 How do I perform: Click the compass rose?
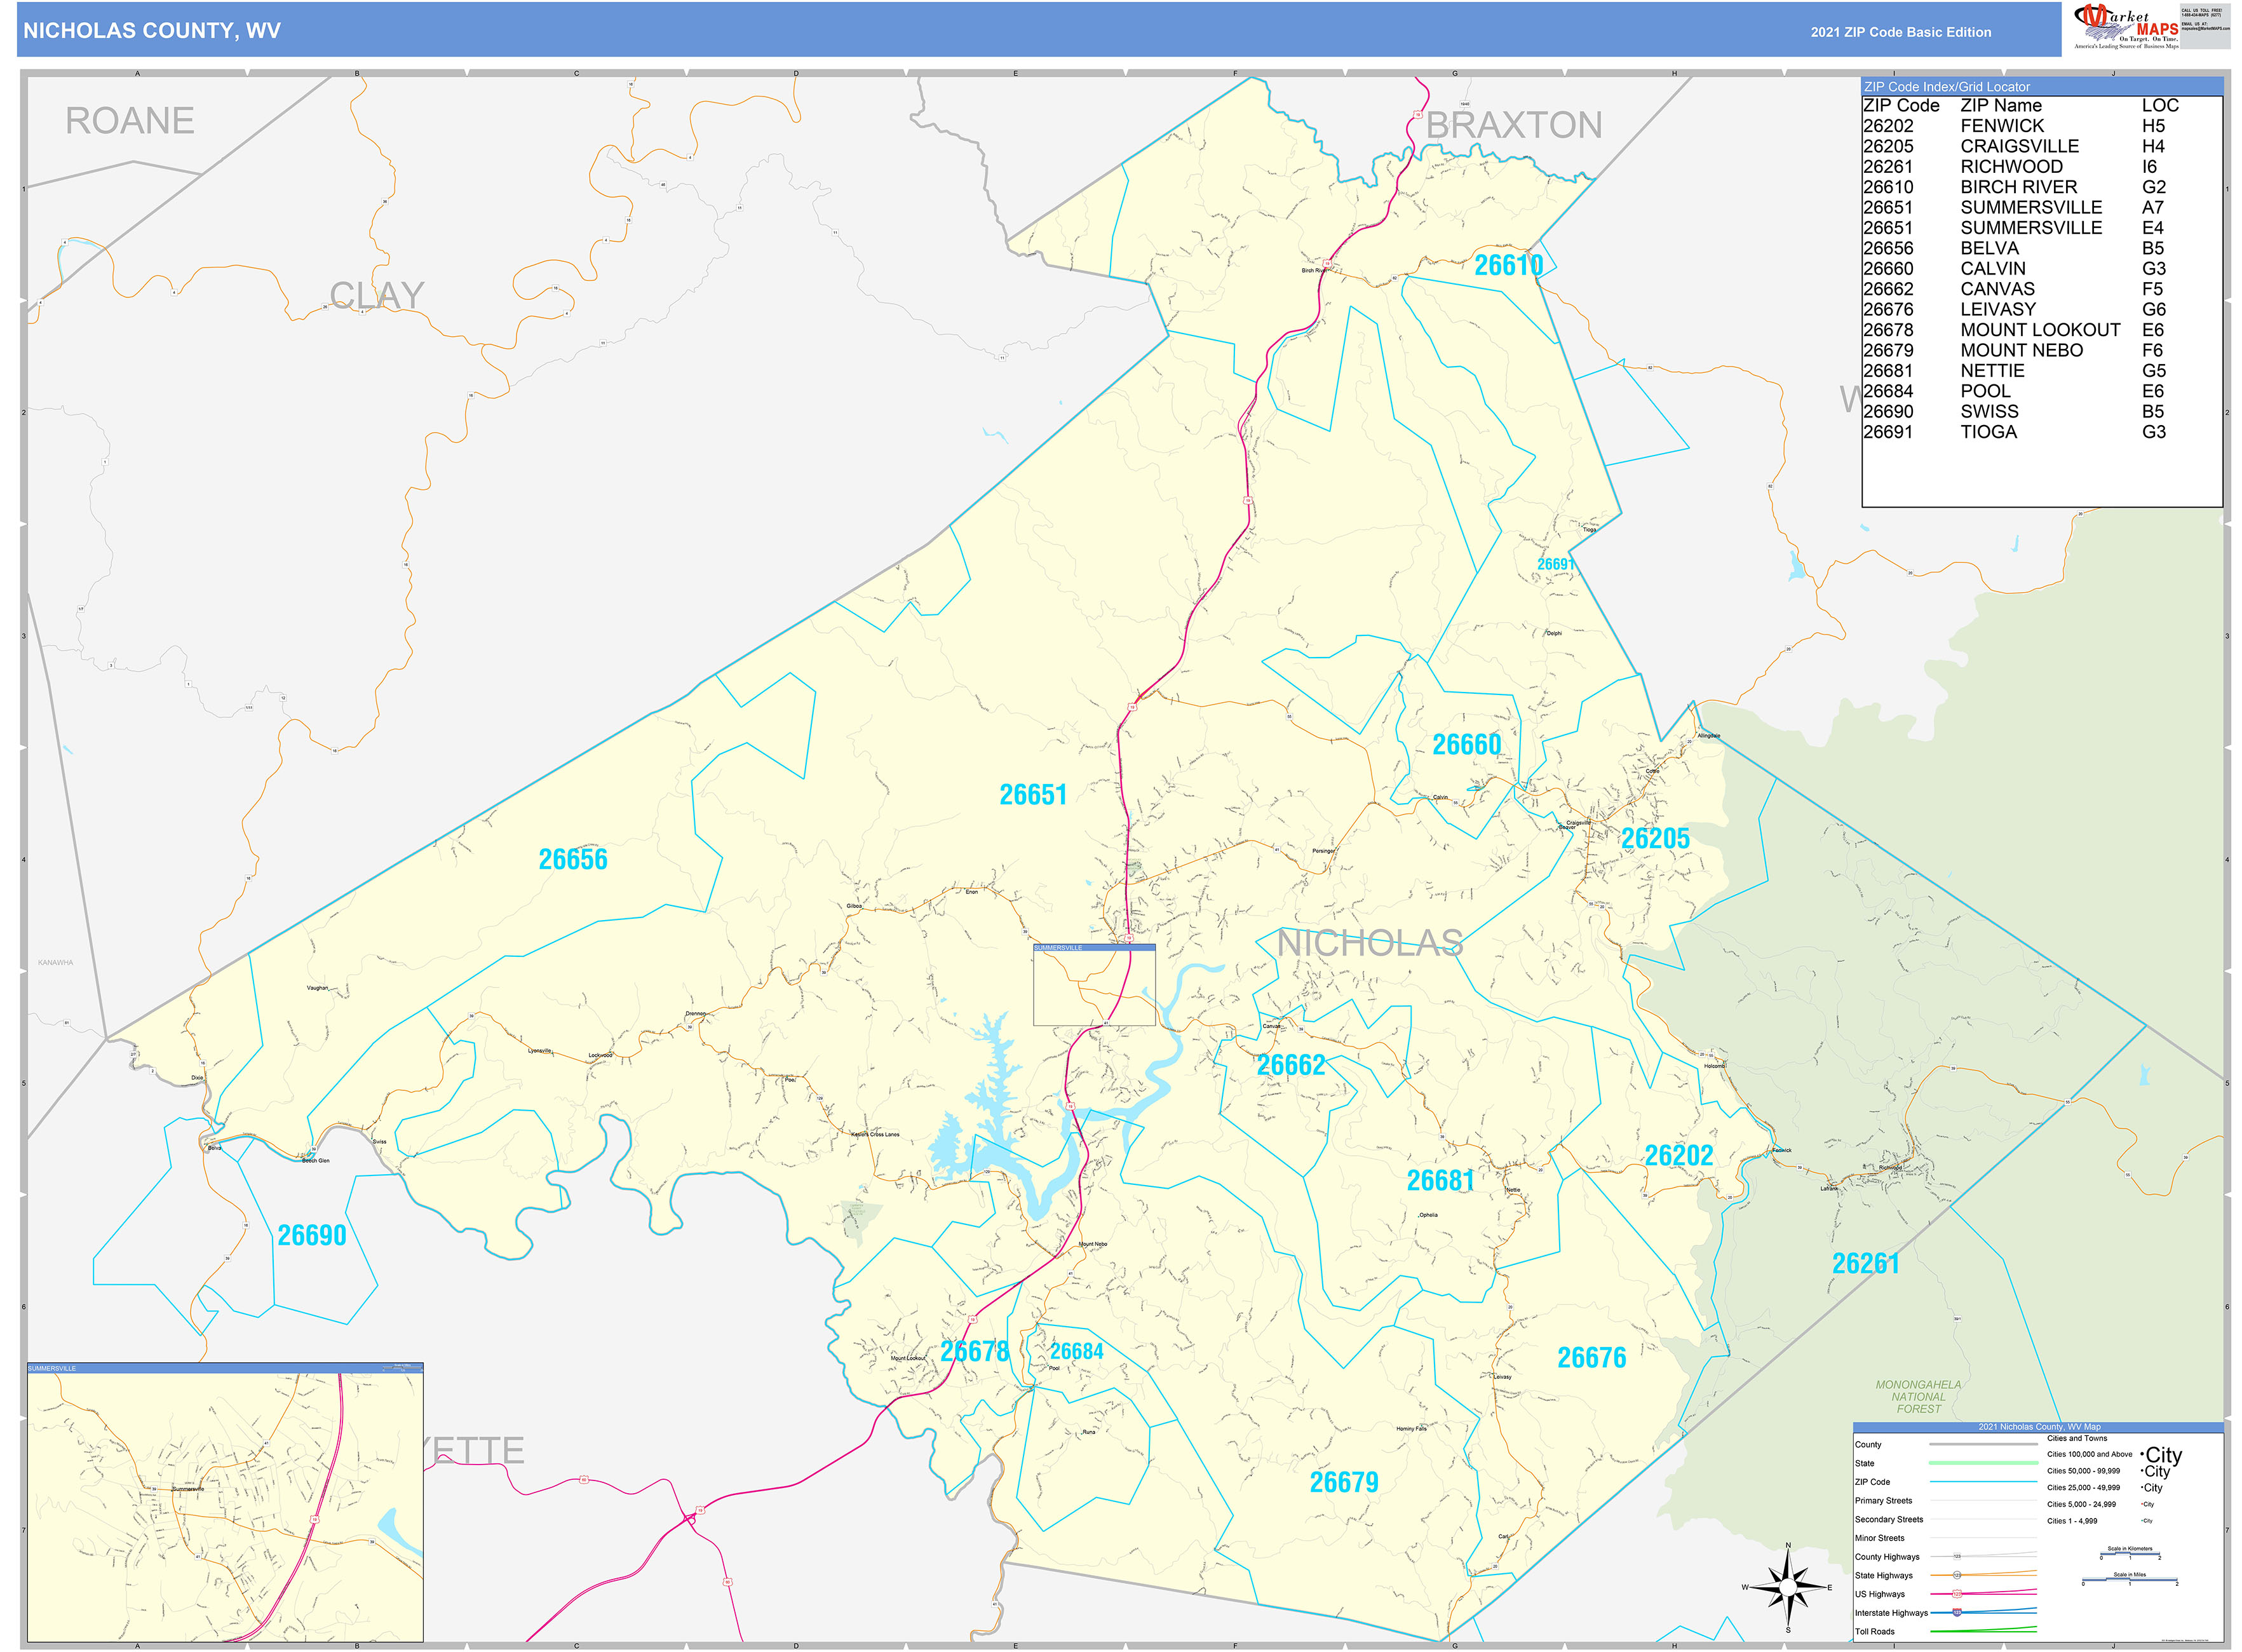1788,1587
